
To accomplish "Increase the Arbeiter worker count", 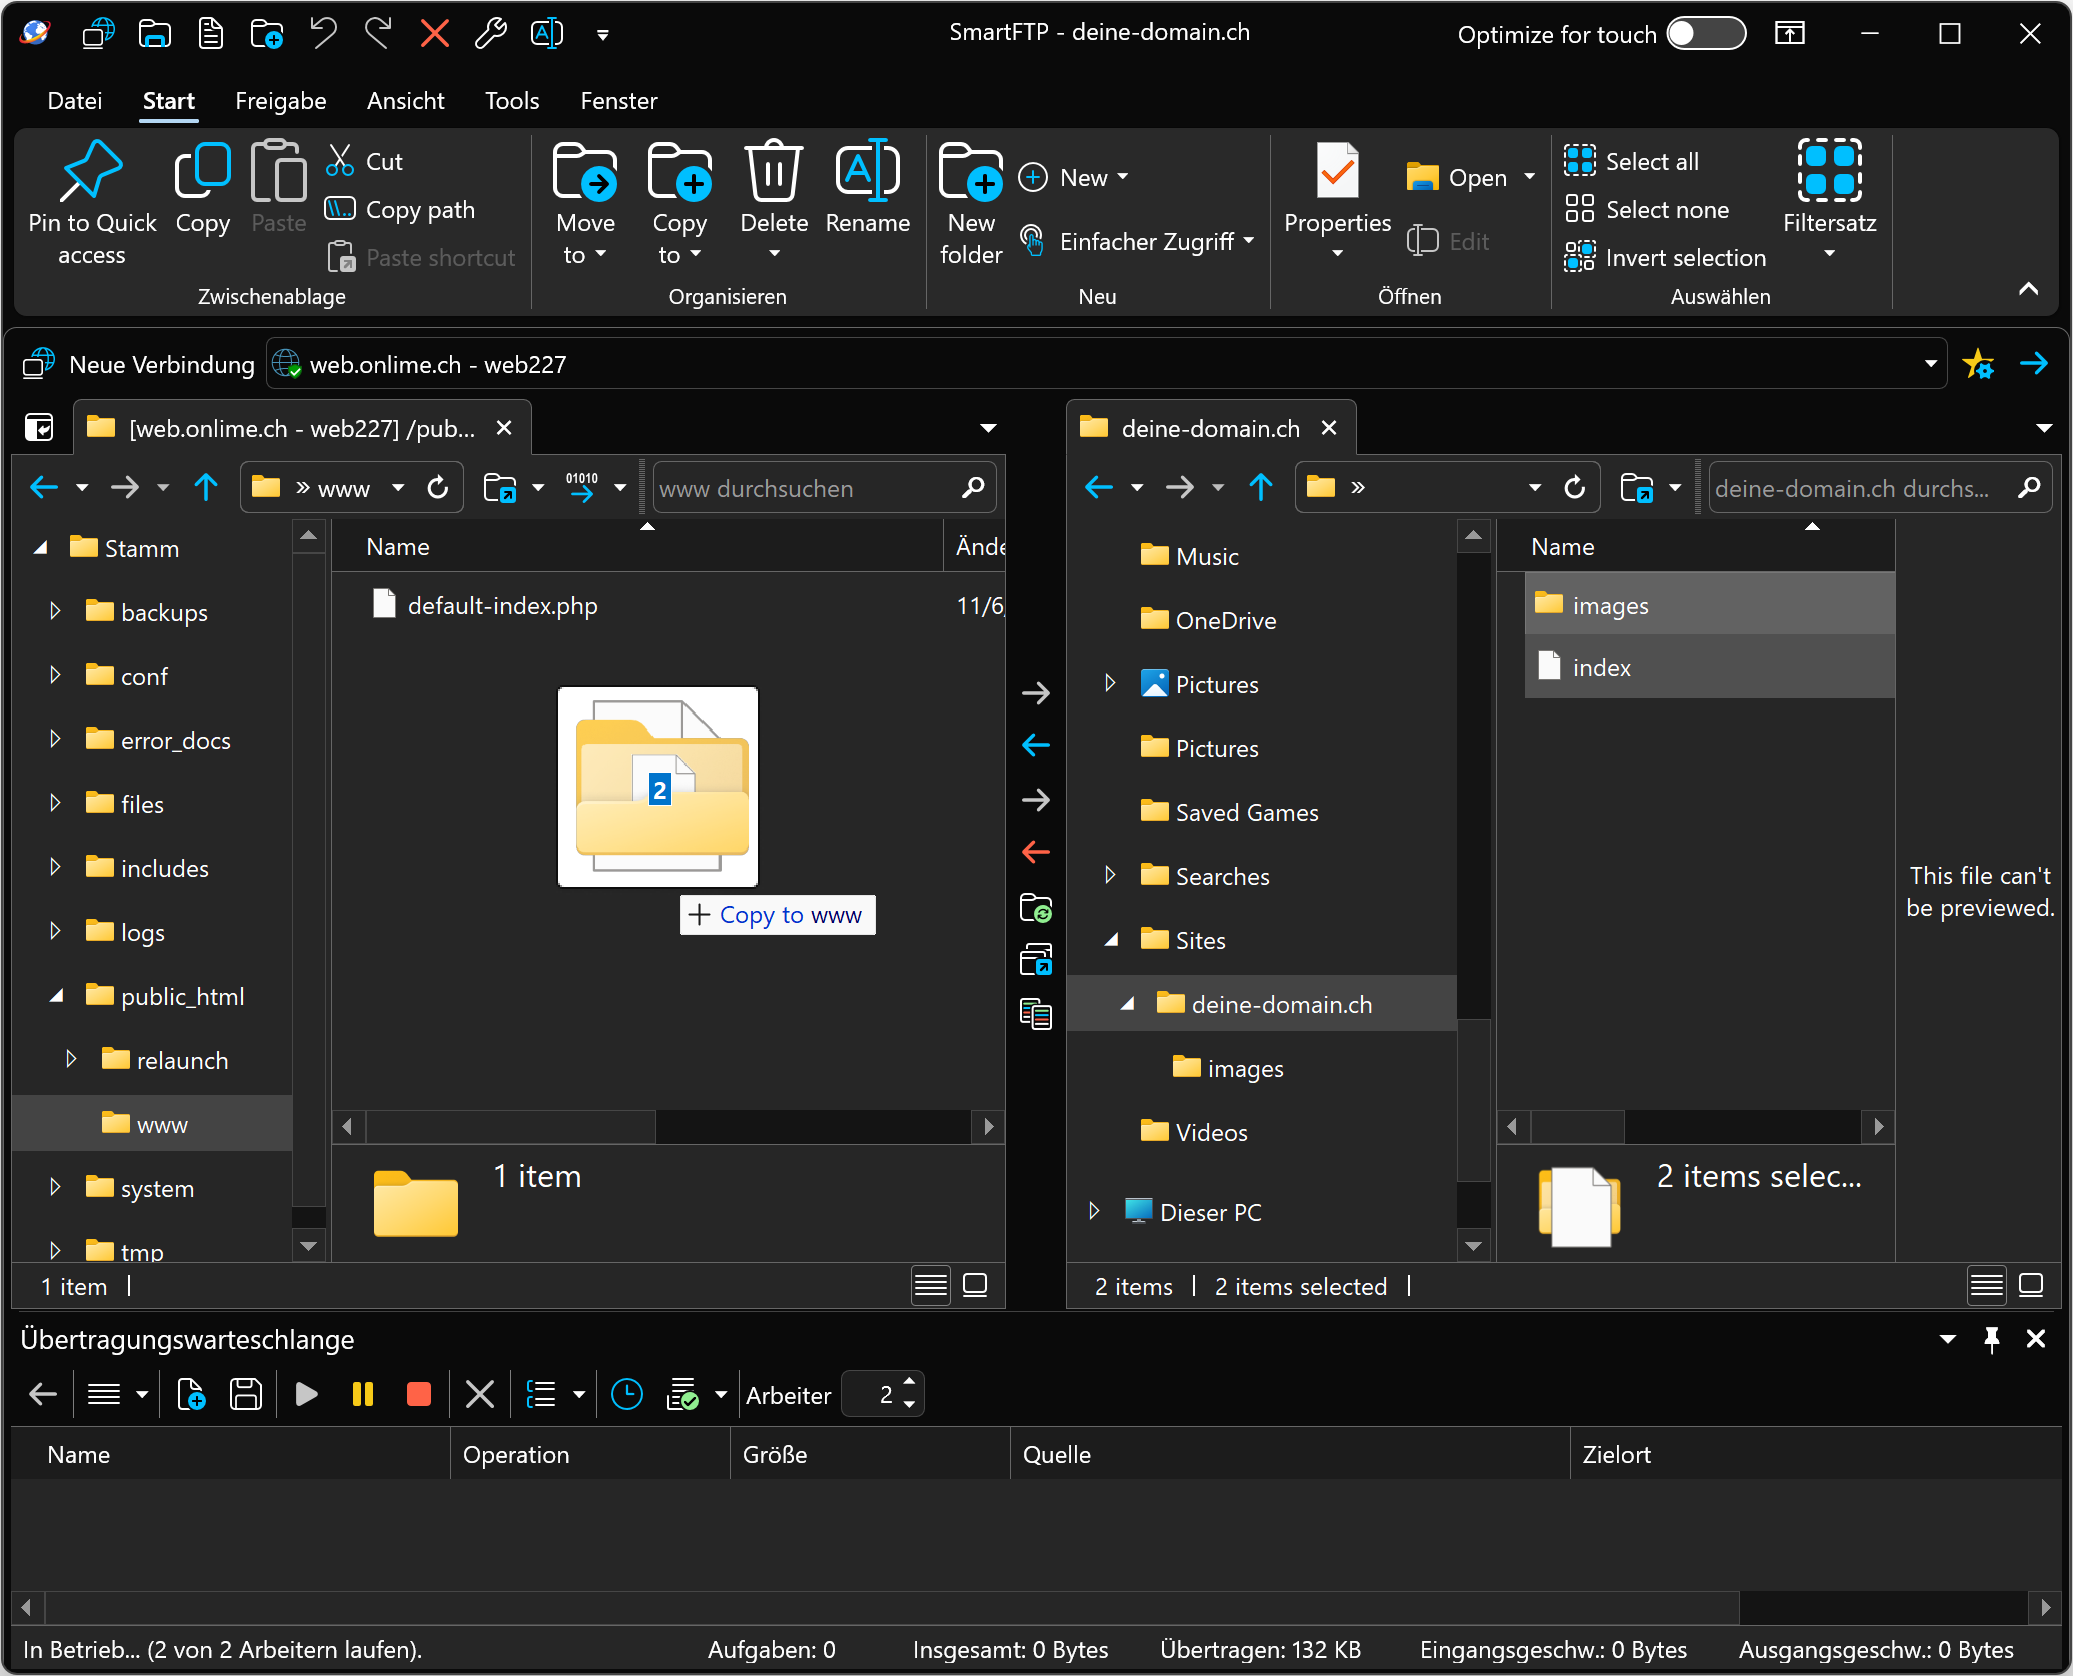I will point(909,1383).
